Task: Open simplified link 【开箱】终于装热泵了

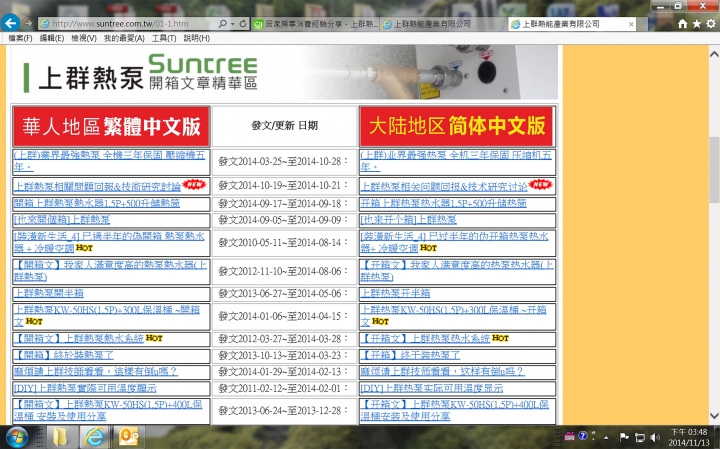Action: (x=410, y=355)
